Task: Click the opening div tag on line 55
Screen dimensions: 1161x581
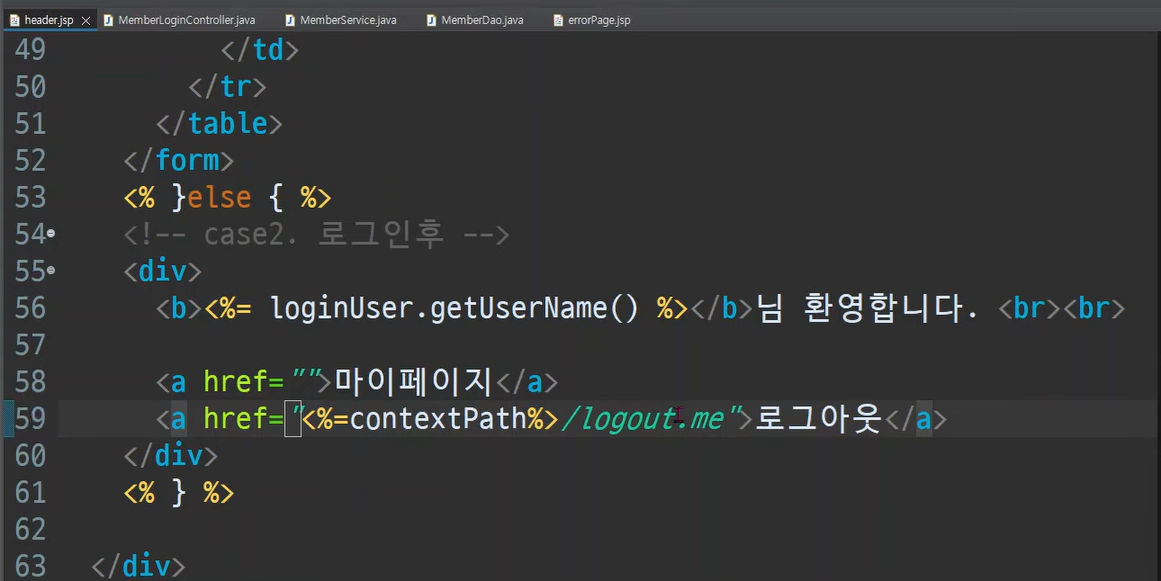Action: point(162,271)
